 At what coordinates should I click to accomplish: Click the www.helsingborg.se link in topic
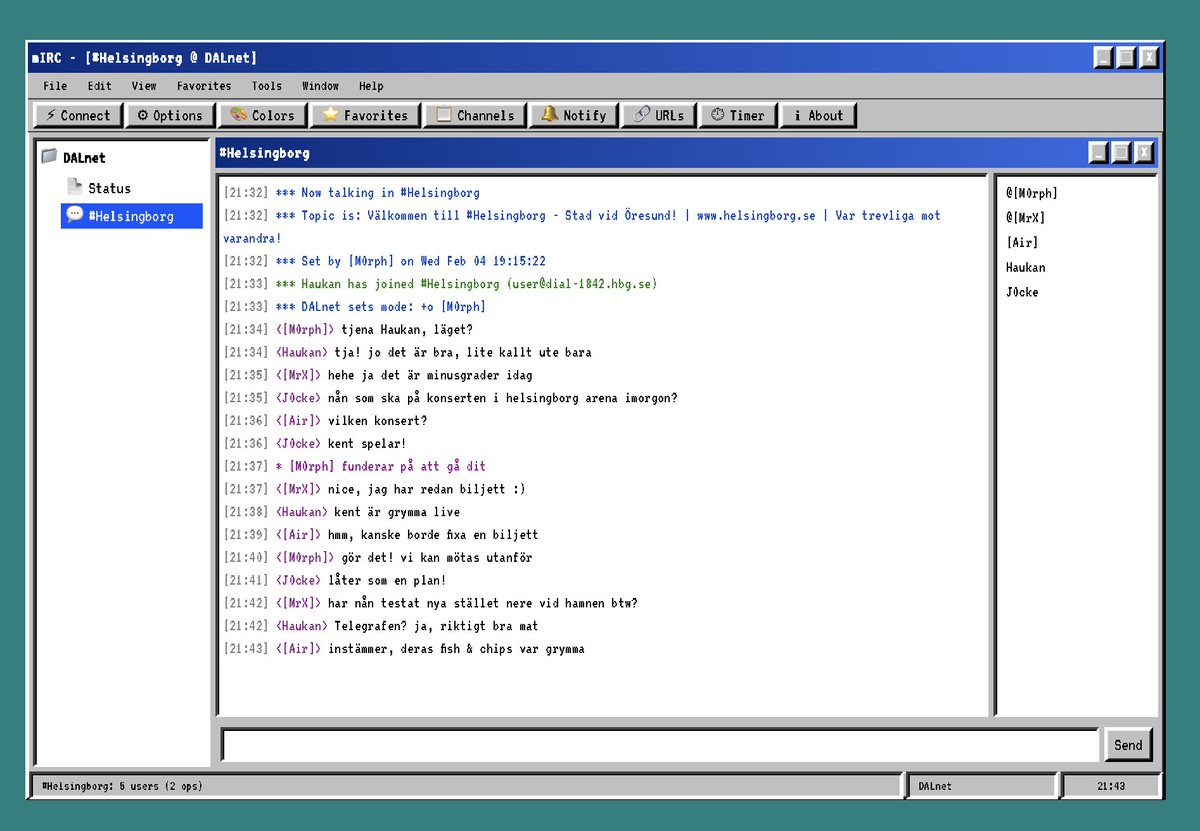(x=756, y=215)
